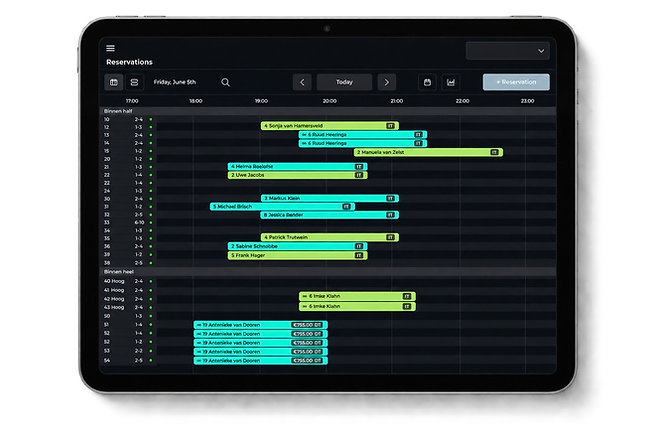The image size is (654, 436).
Task: Click IT badge on Sonja van Hamersveld reservation
Action: coord(390,126)
